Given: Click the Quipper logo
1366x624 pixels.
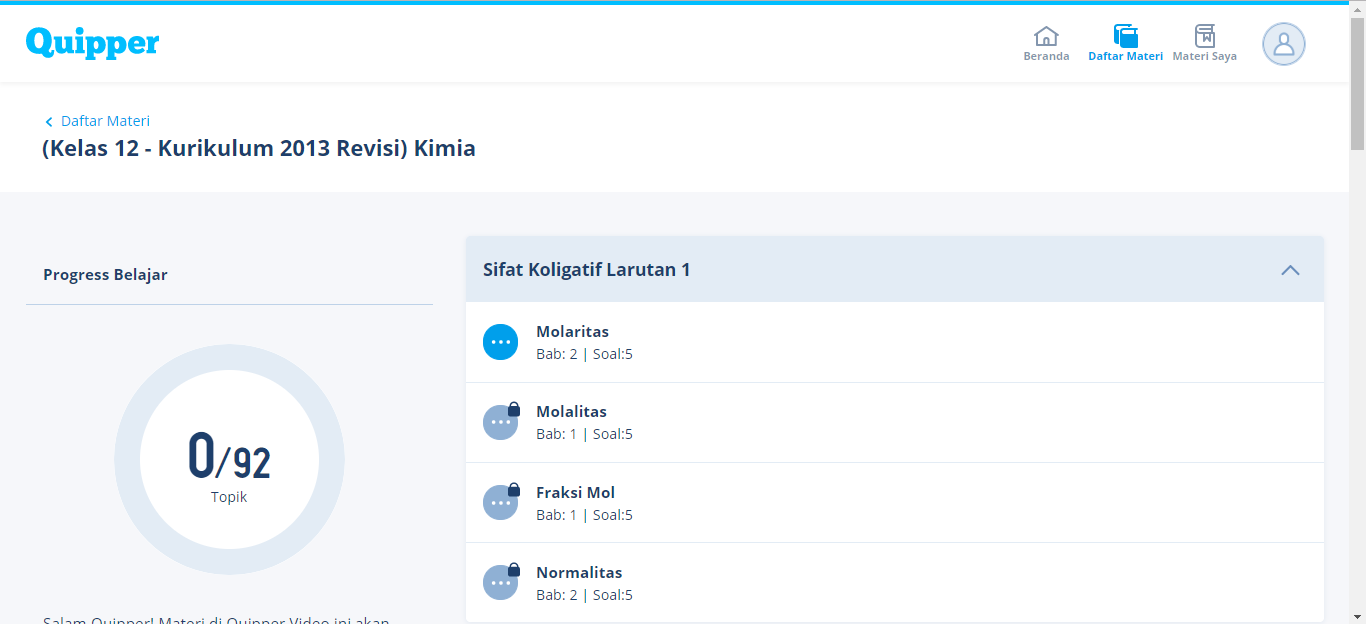Looking at the screenshot, I should [x=93, y=42].
